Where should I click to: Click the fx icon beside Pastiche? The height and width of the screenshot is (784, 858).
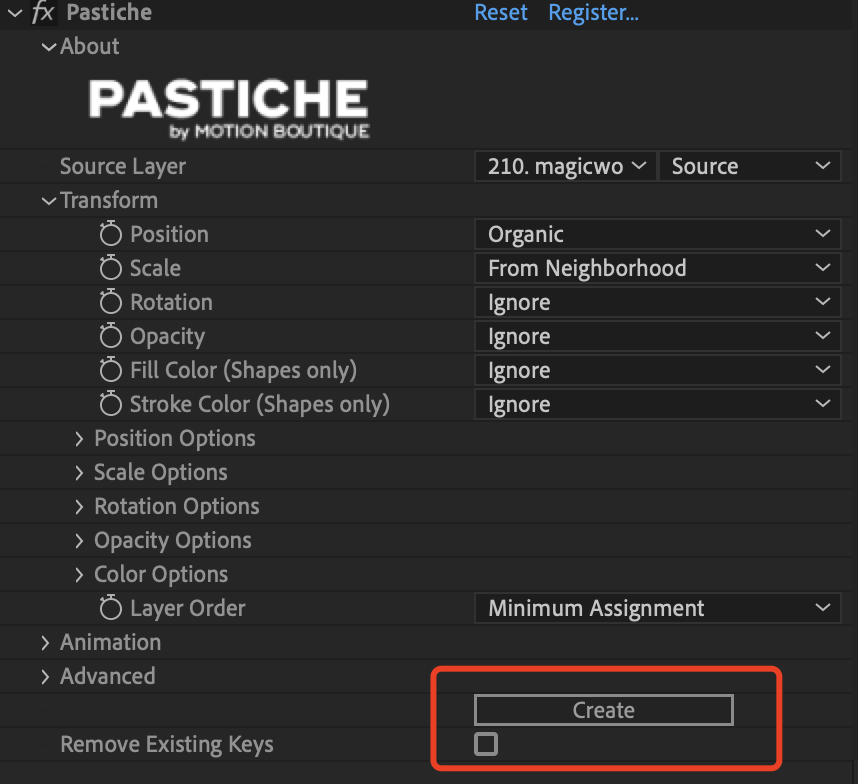[42, 13]
